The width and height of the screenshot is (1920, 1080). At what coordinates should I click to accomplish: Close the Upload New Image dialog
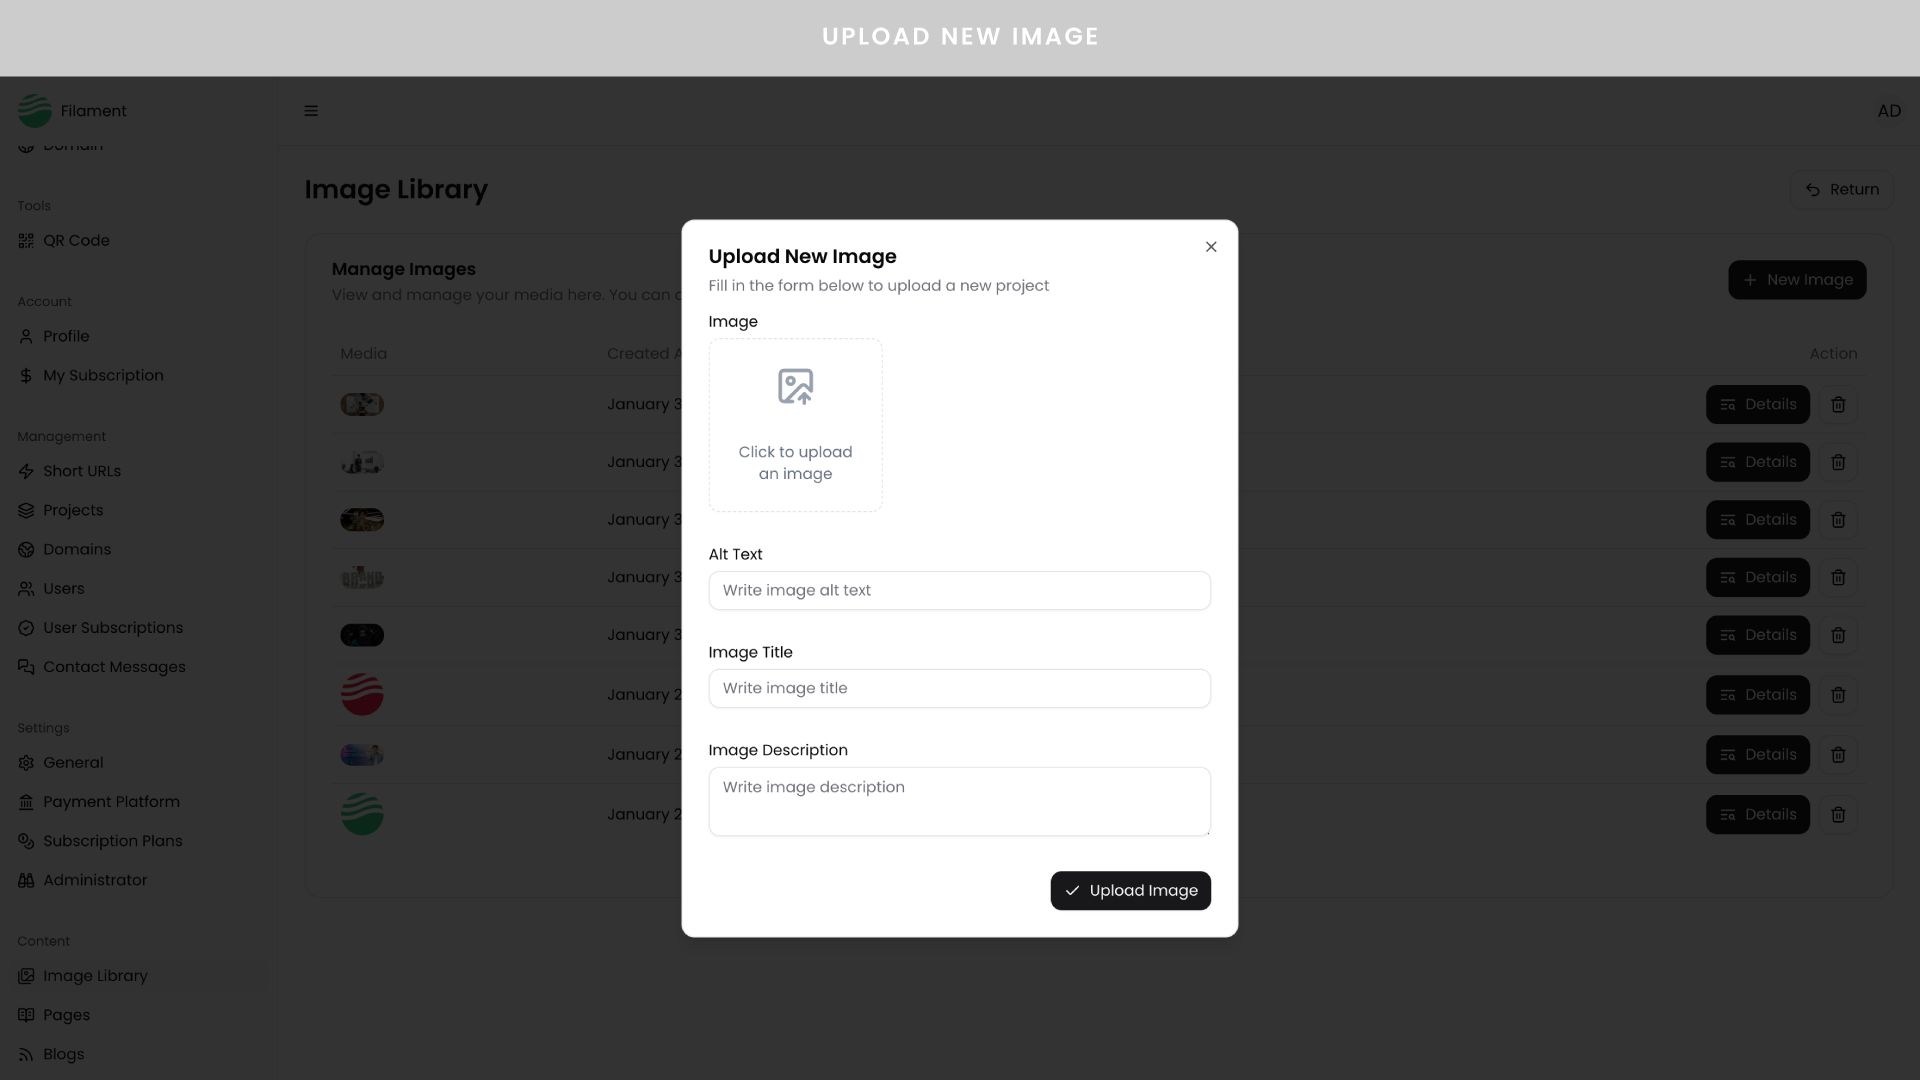coord(1211,247)
